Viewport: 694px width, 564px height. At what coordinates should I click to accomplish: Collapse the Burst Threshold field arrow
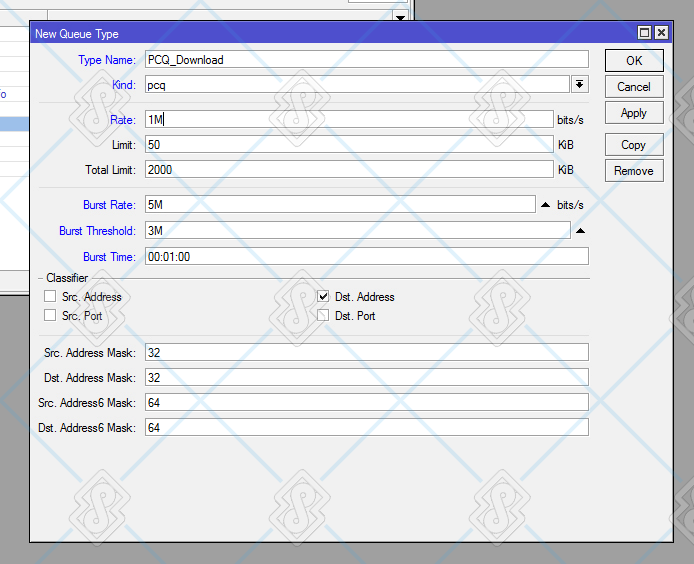click(x=580, y=231)
